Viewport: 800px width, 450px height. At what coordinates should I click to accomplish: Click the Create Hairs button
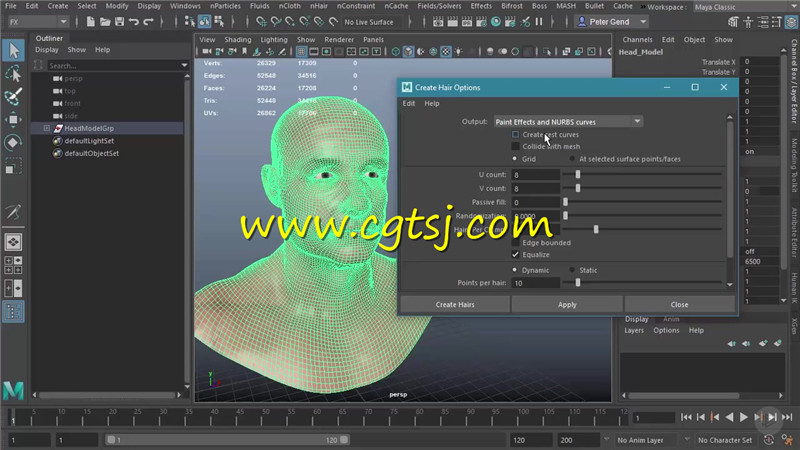(455, 305)
